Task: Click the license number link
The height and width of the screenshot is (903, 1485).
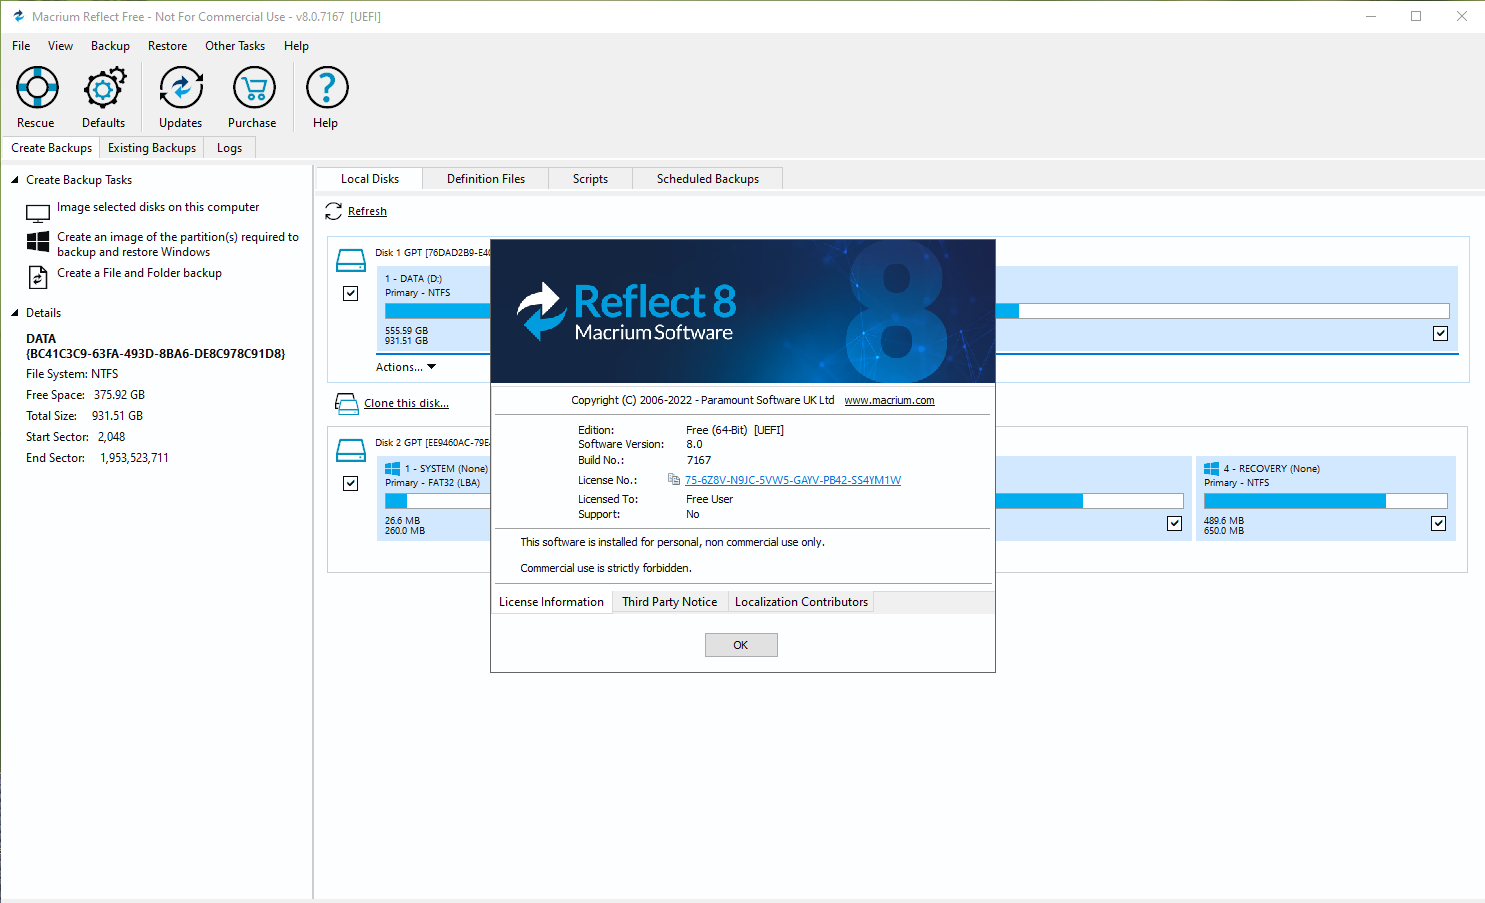Action: 793,480
